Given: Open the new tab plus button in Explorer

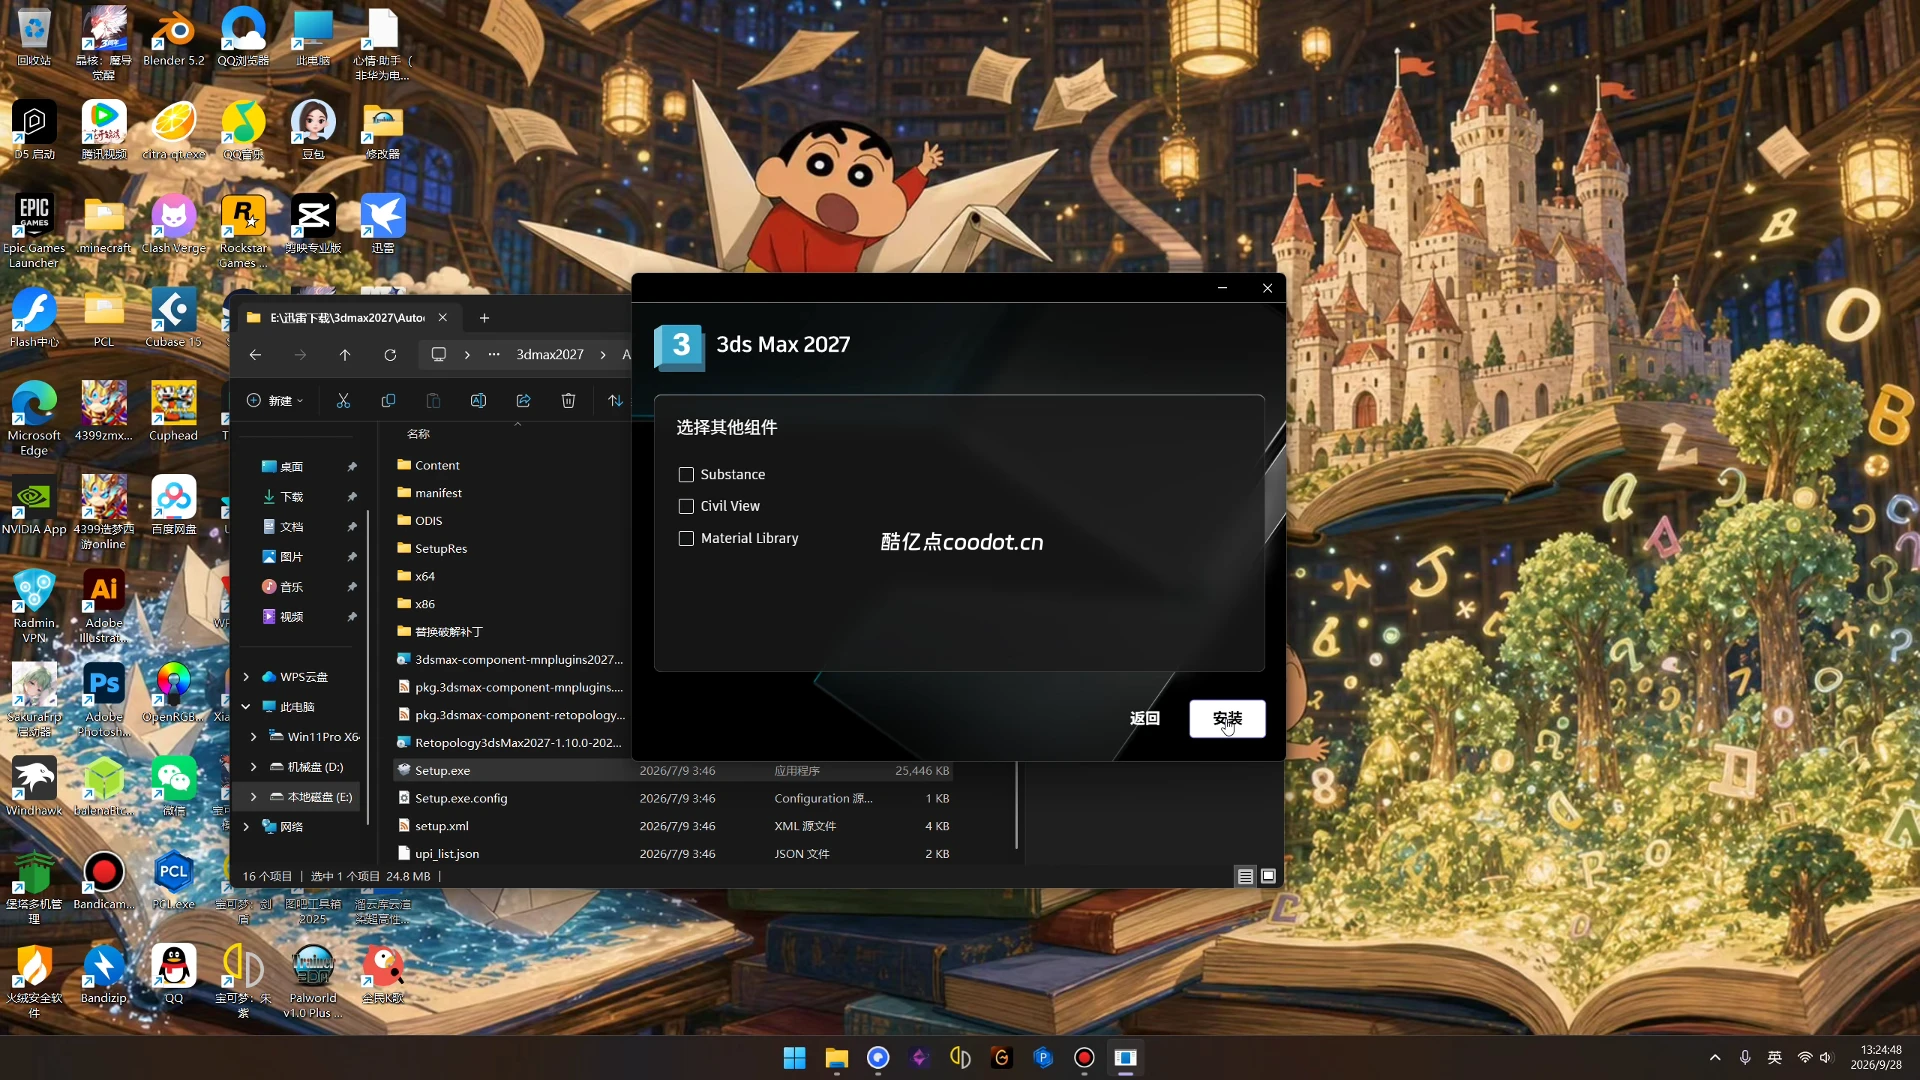Looking at the screenshot, I should 484,318.
